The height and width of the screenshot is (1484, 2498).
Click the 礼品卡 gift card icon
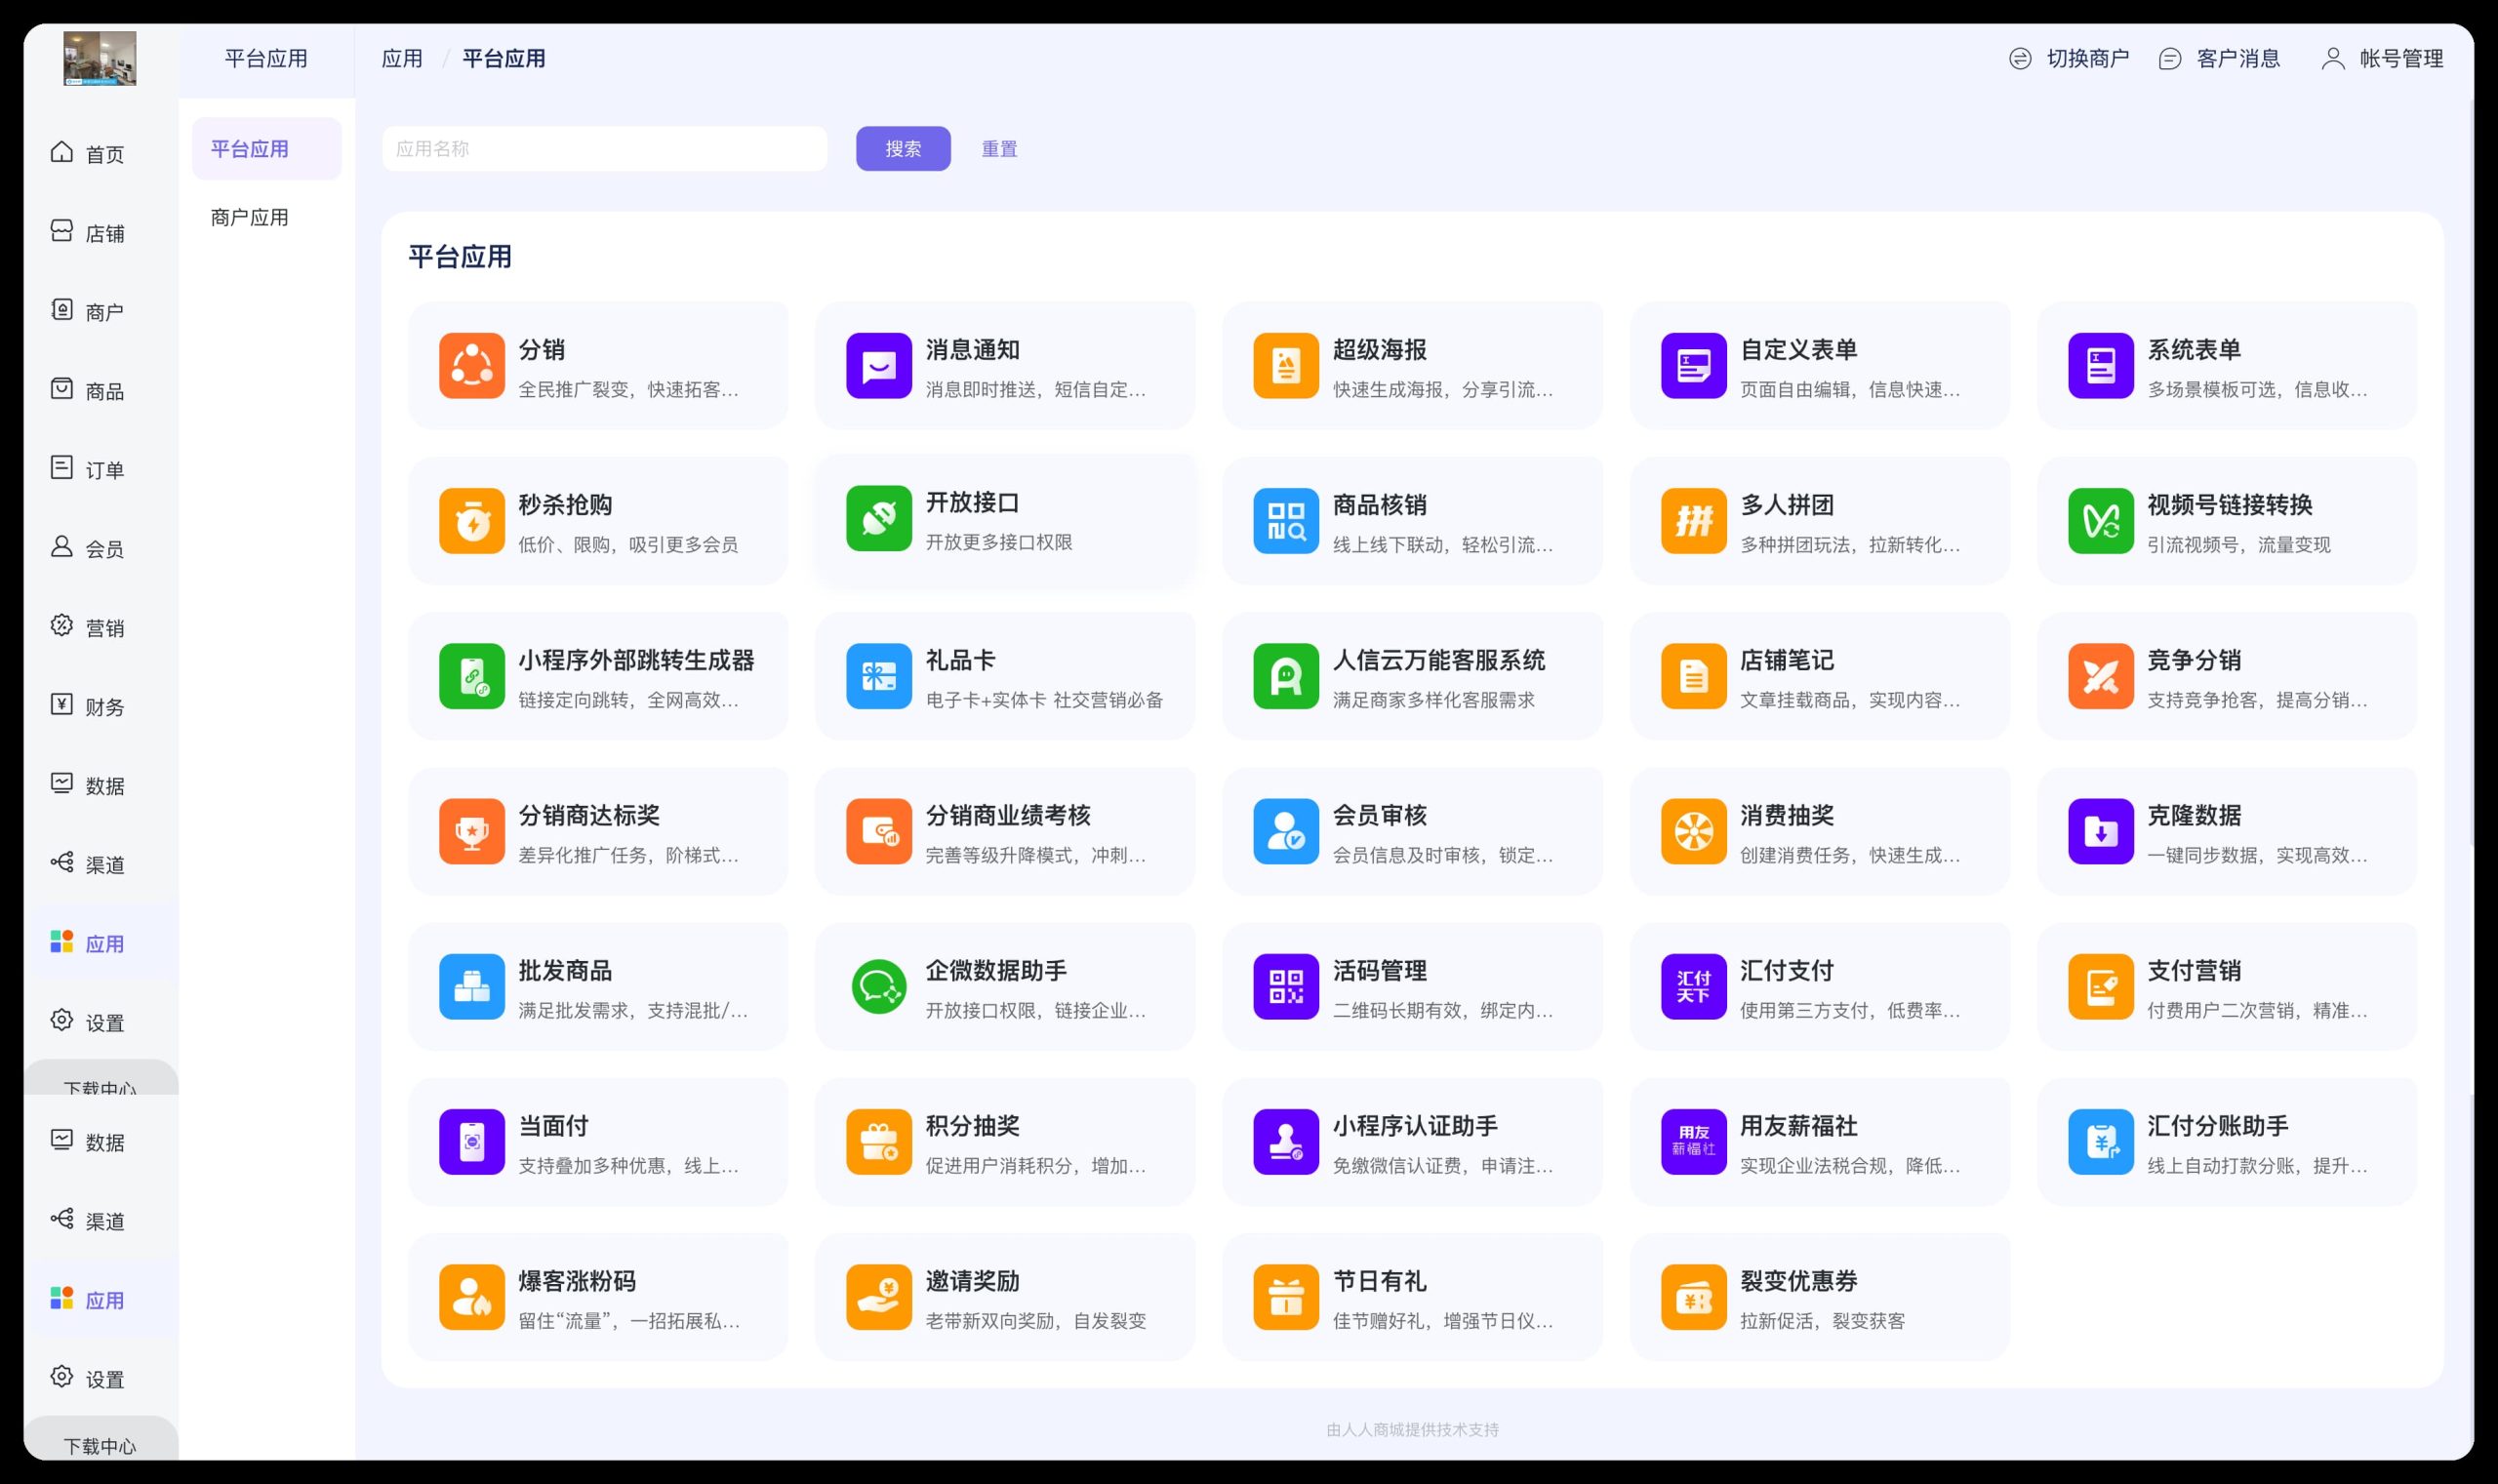pos(878,676)
